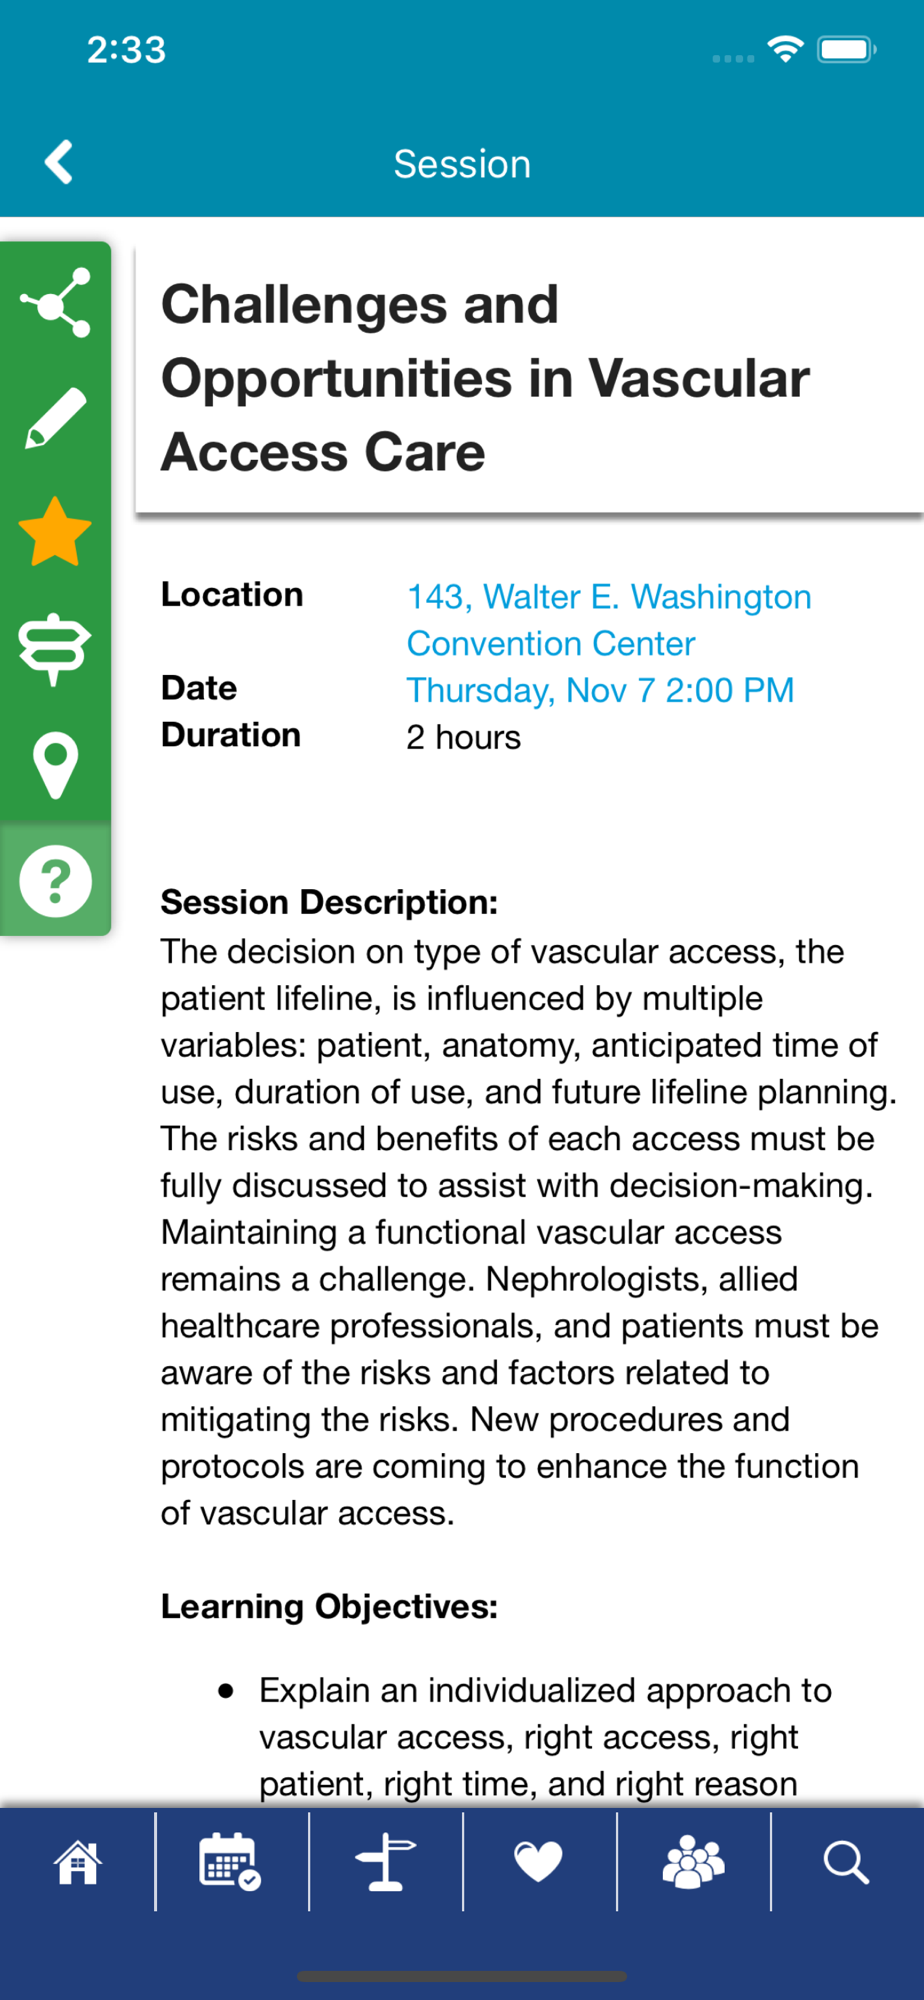Open the signpost directions icon in sidebar
Image resolution: width=924 pixels, height=2000 pixels.
(x=55, y=648)
